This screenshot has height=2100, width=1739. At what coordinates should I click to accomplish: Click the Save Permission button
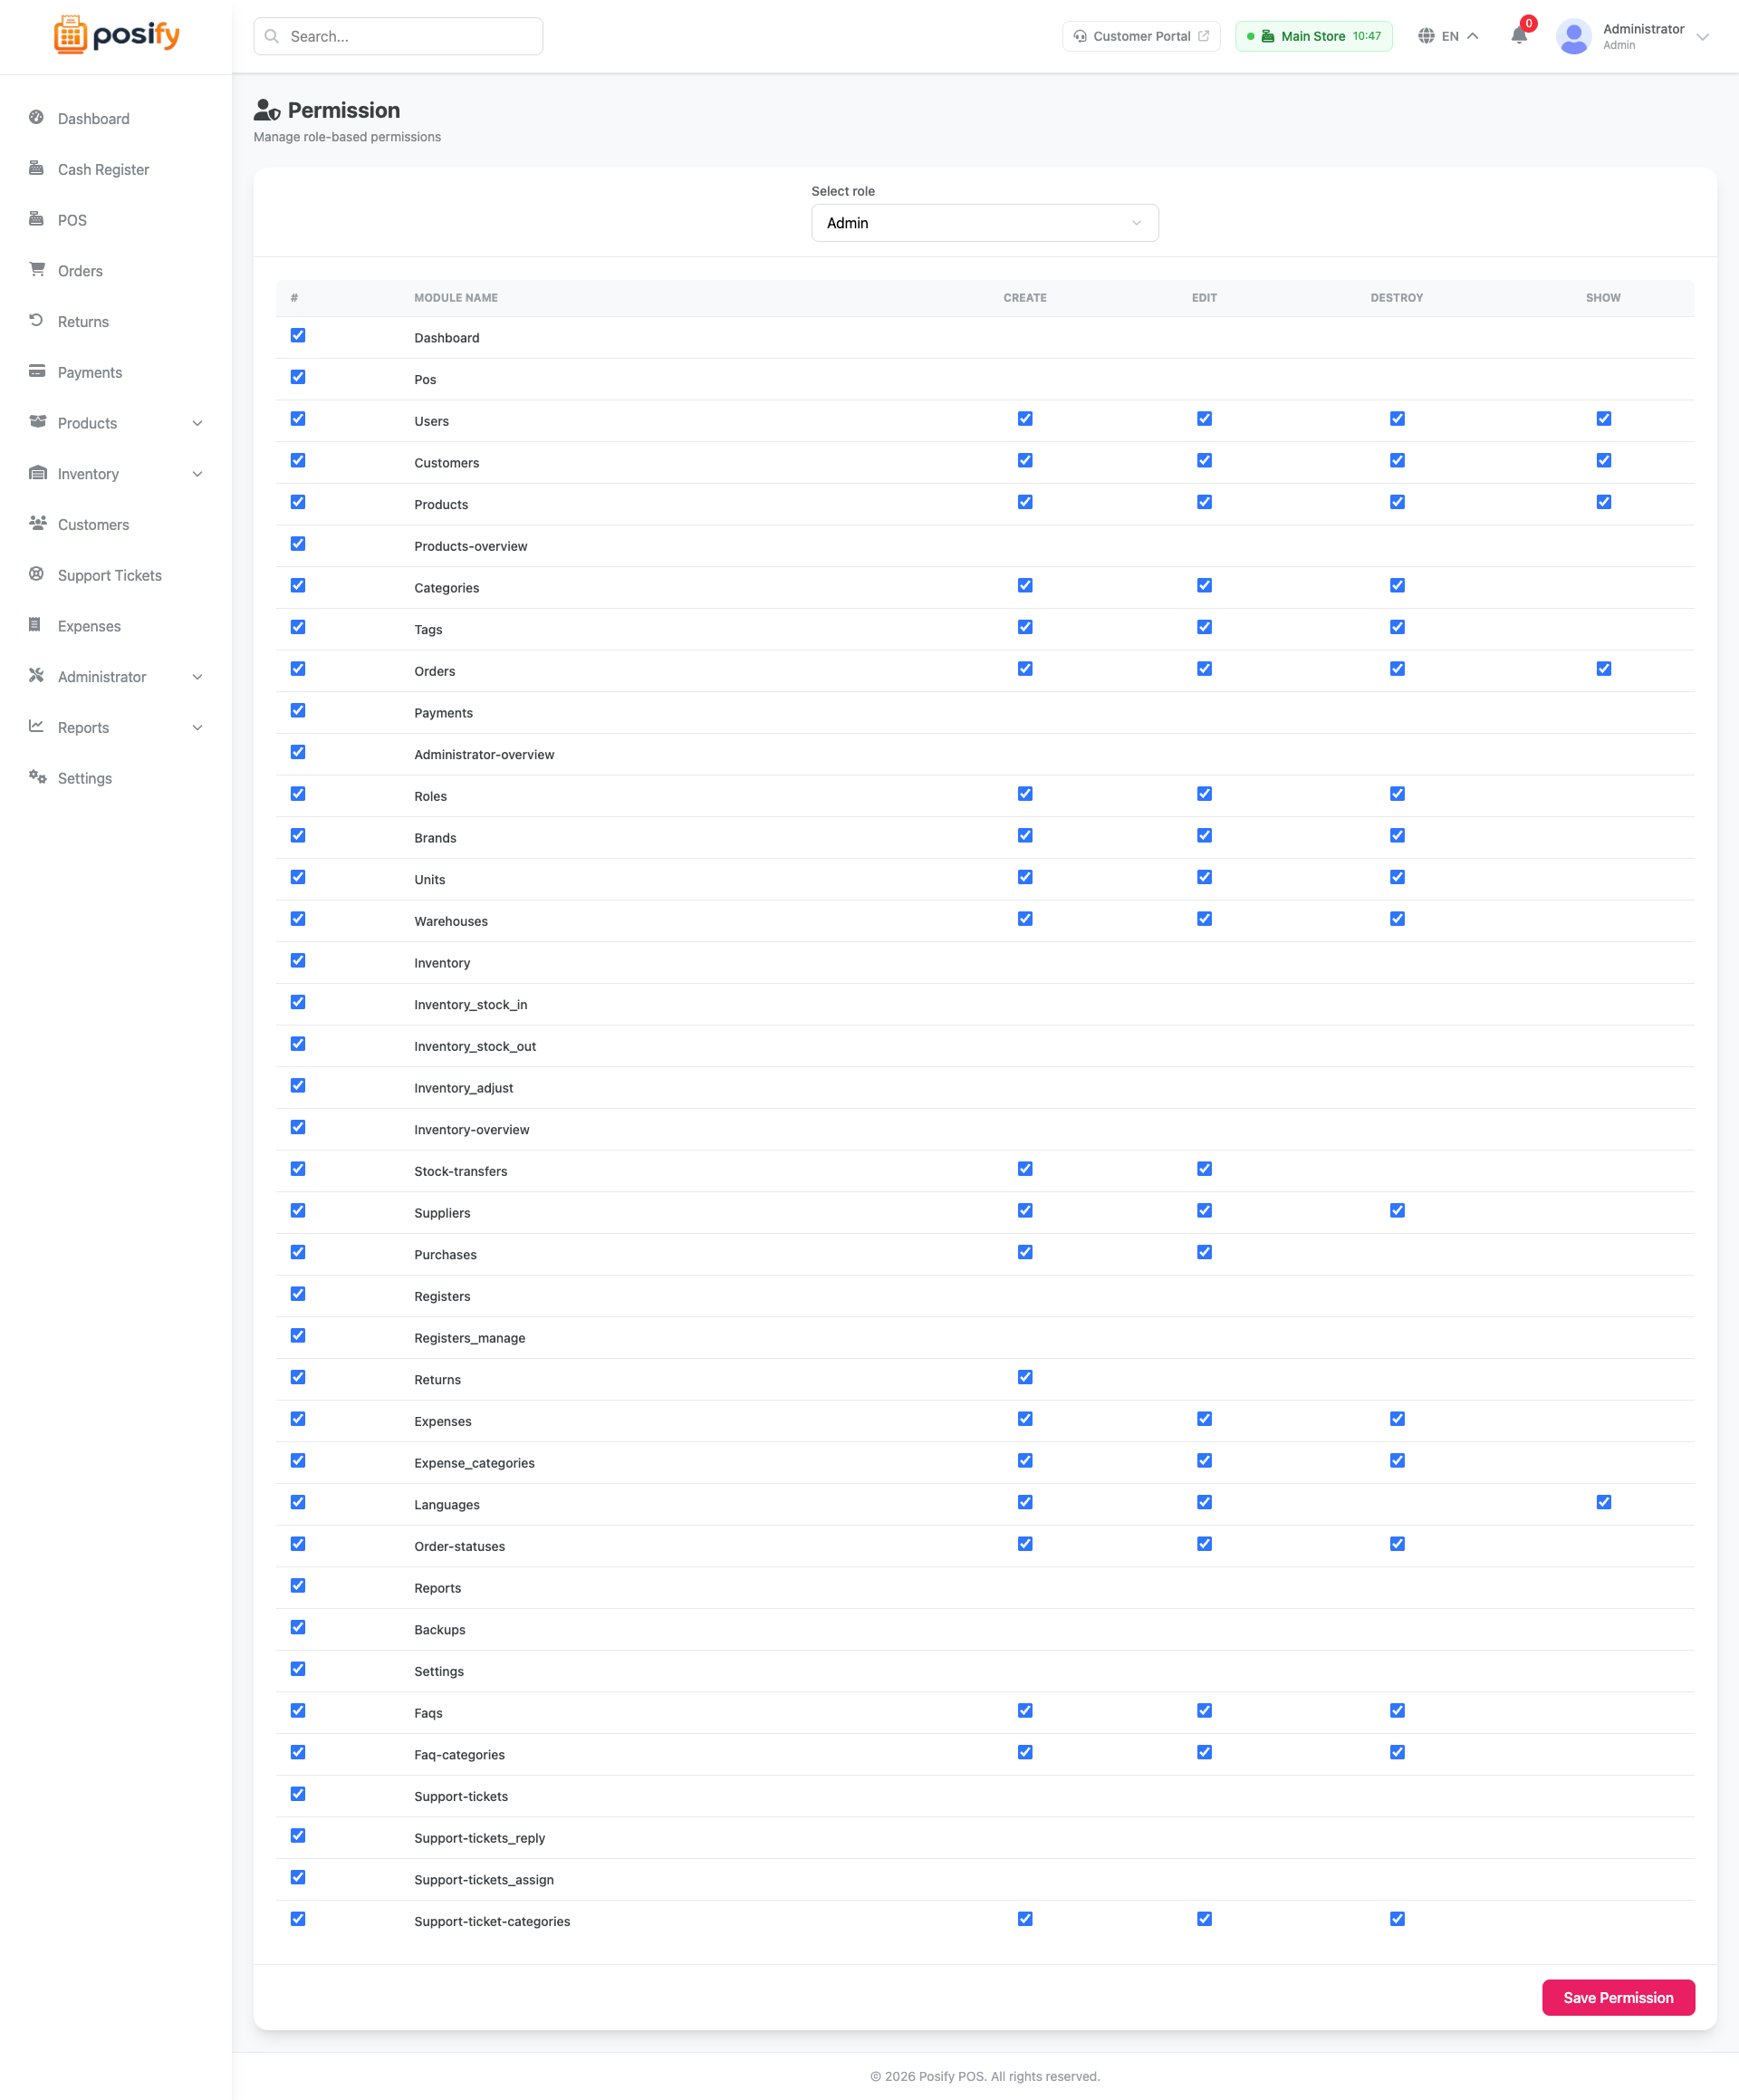coord(1618,1998)
